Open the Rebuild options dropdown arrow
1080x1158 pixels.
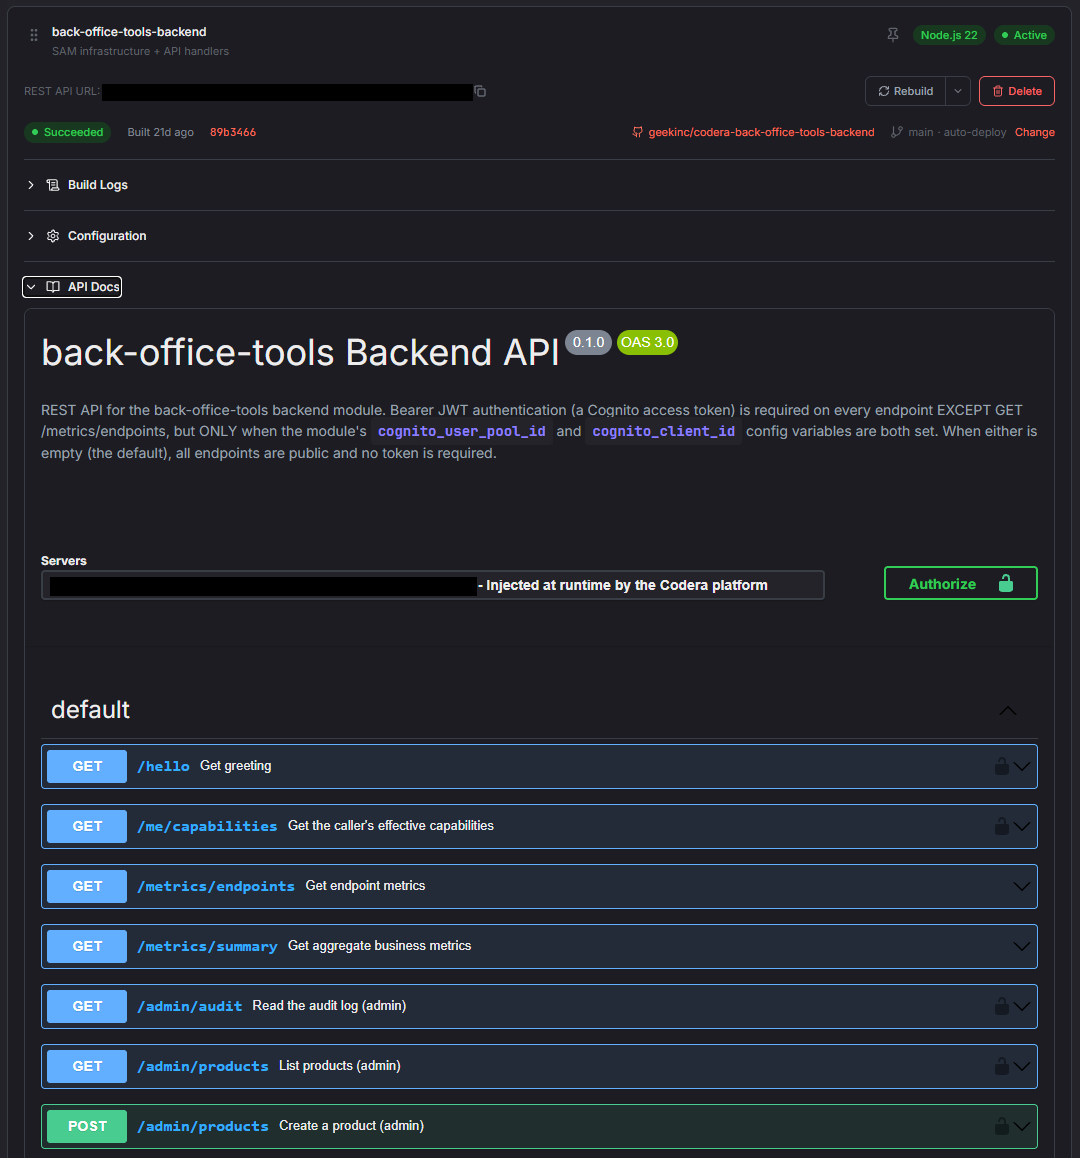click(x=957, y=91)
